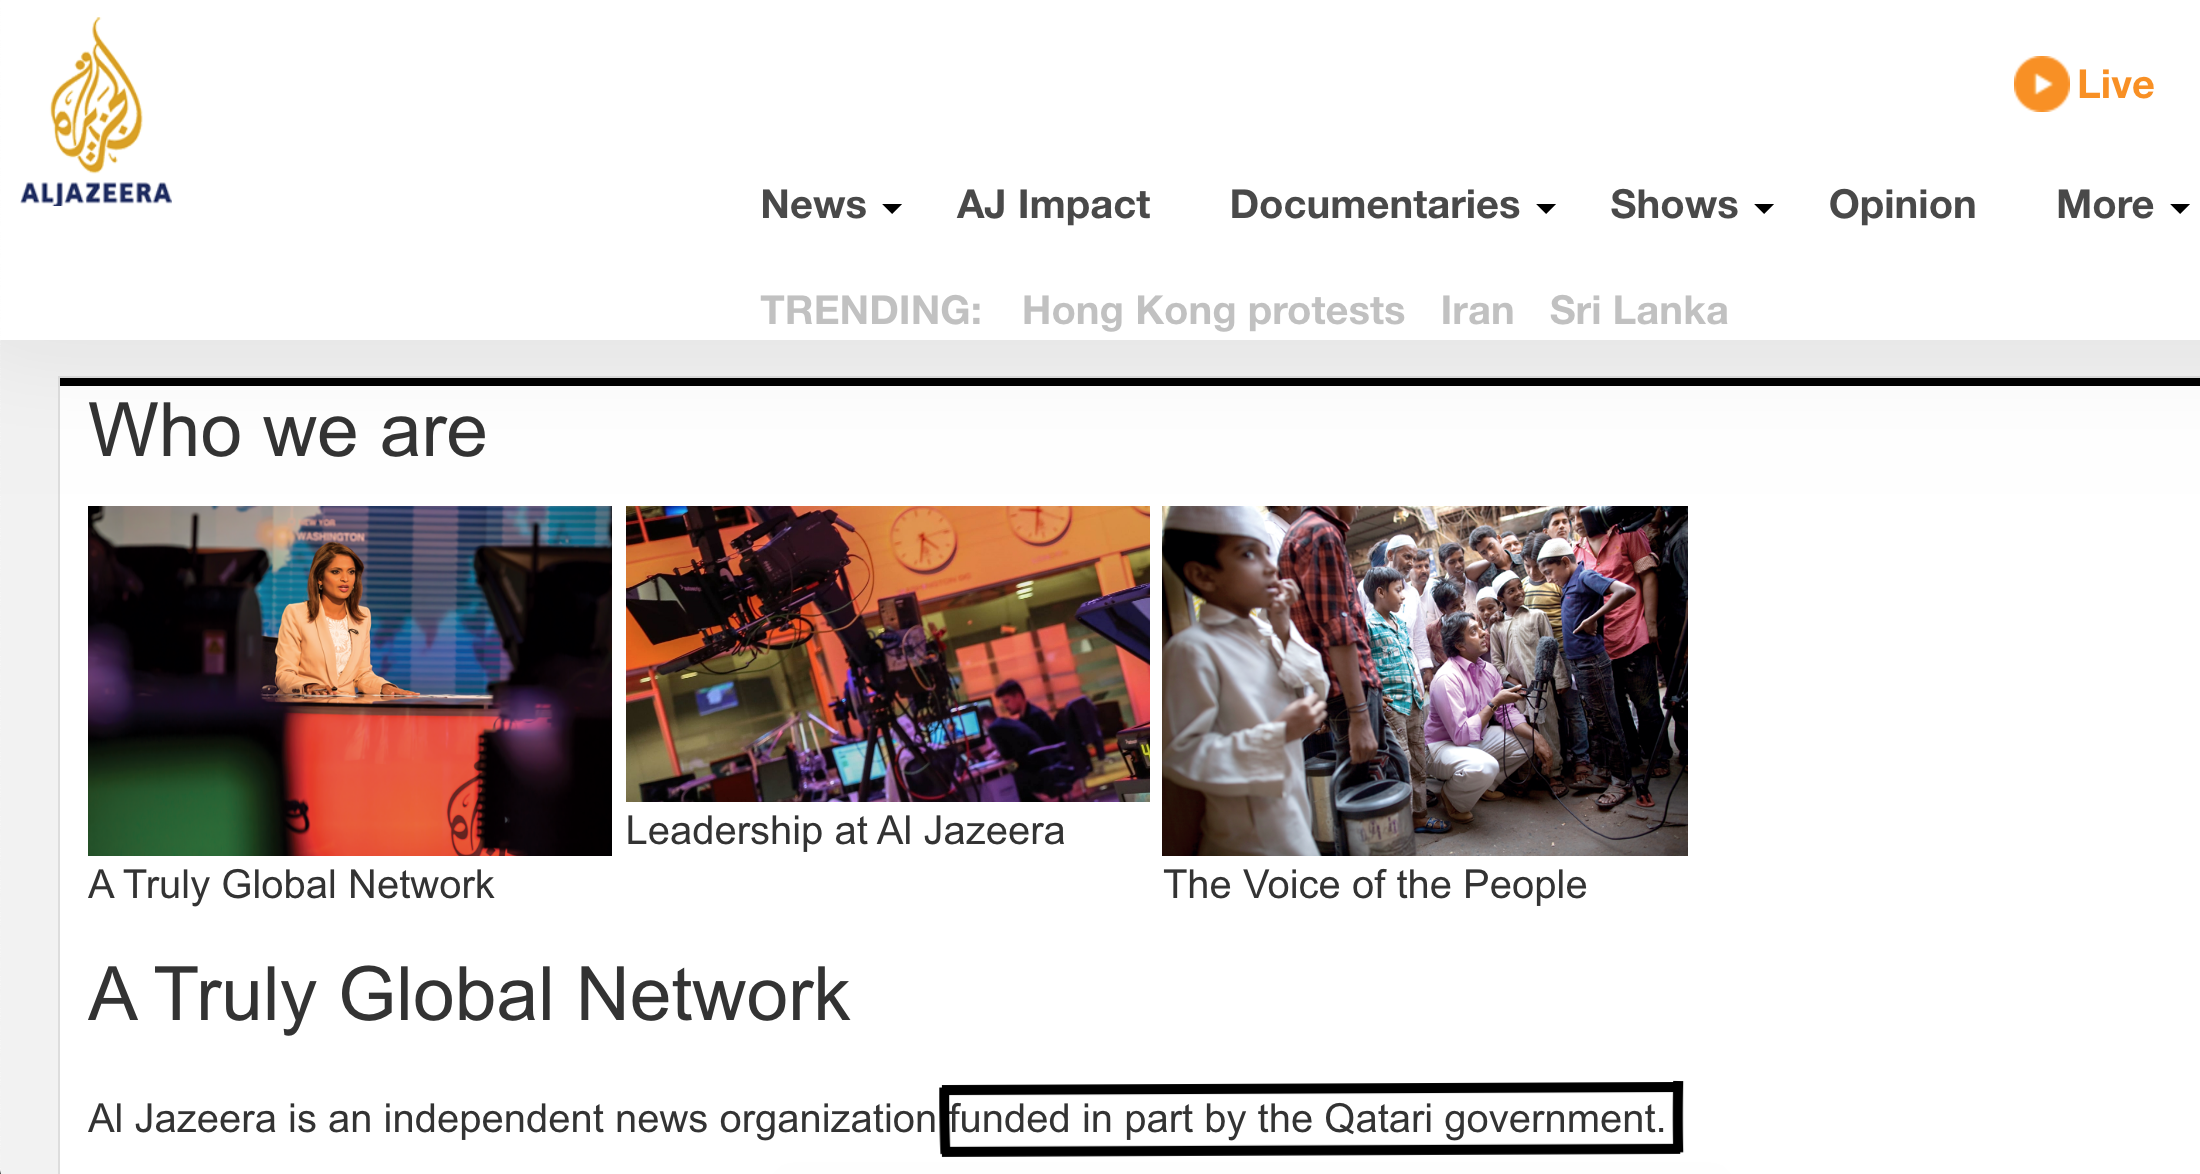This screenshot has height=1174, width=2200.
Task: Open the AJ Impact menu item
Action: pyautogui.click(x=1053, y=205)
